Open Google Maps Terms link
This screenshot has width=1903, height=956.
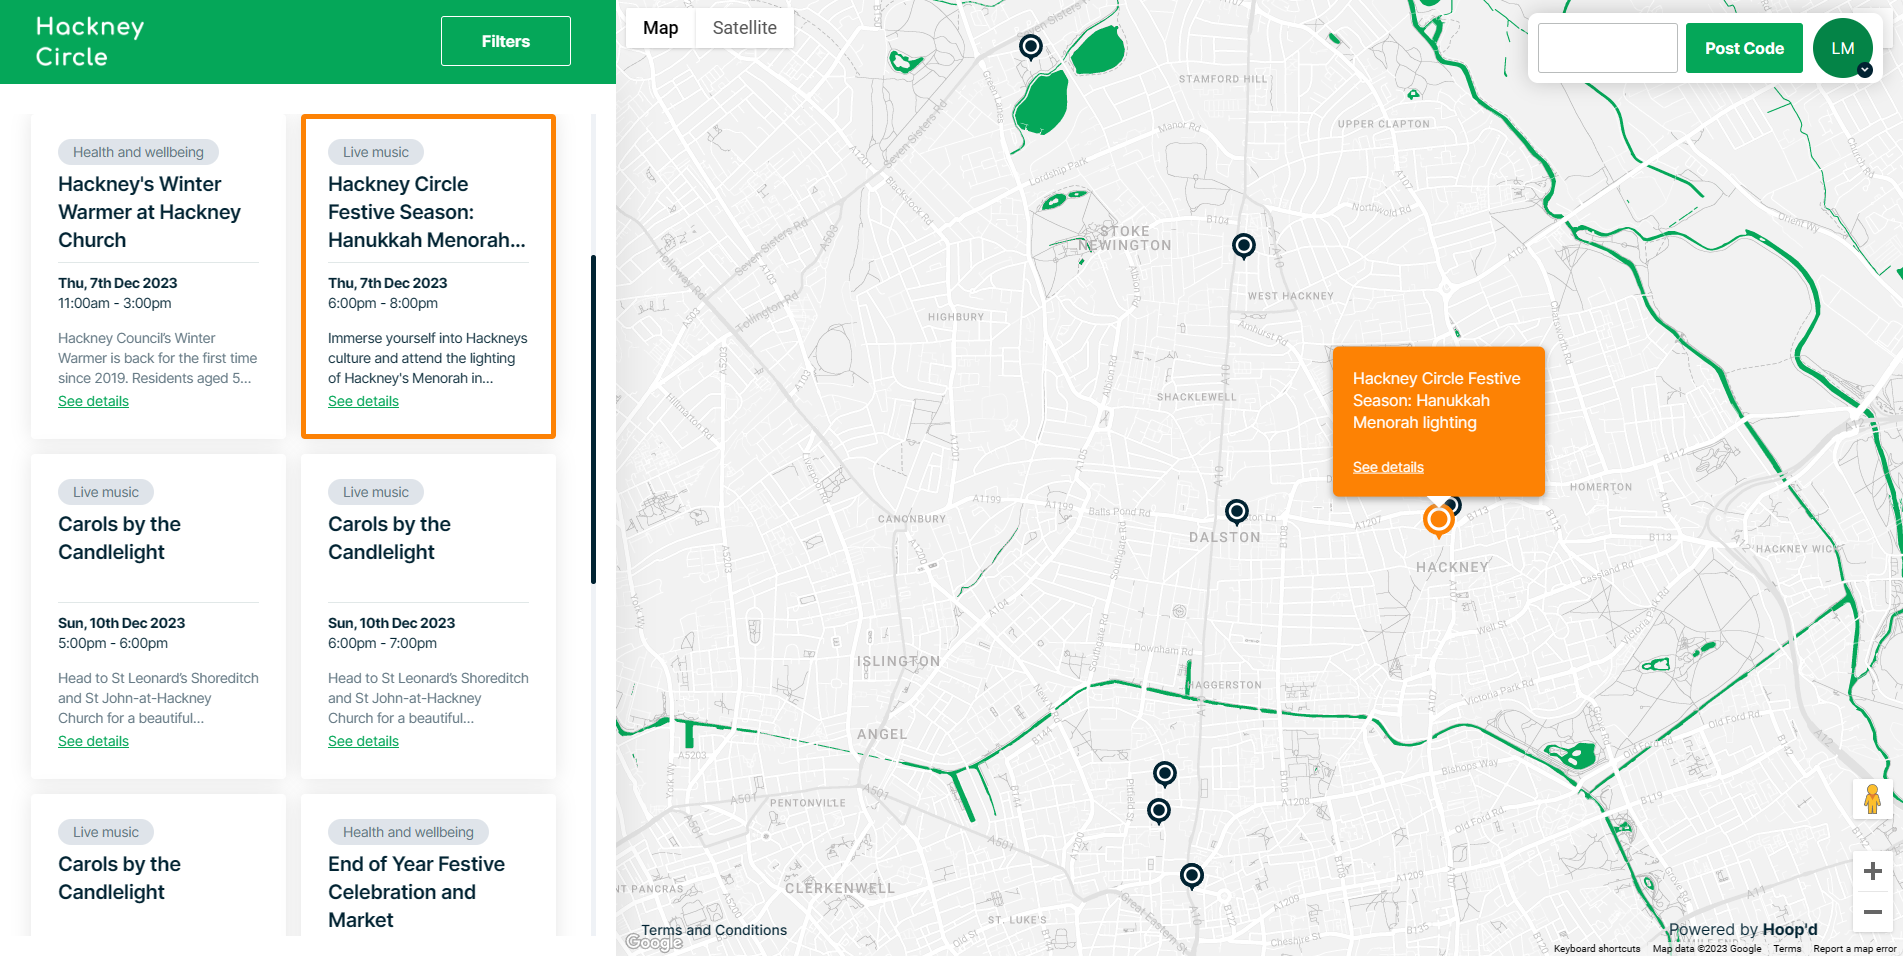[x=1787, y=949]
